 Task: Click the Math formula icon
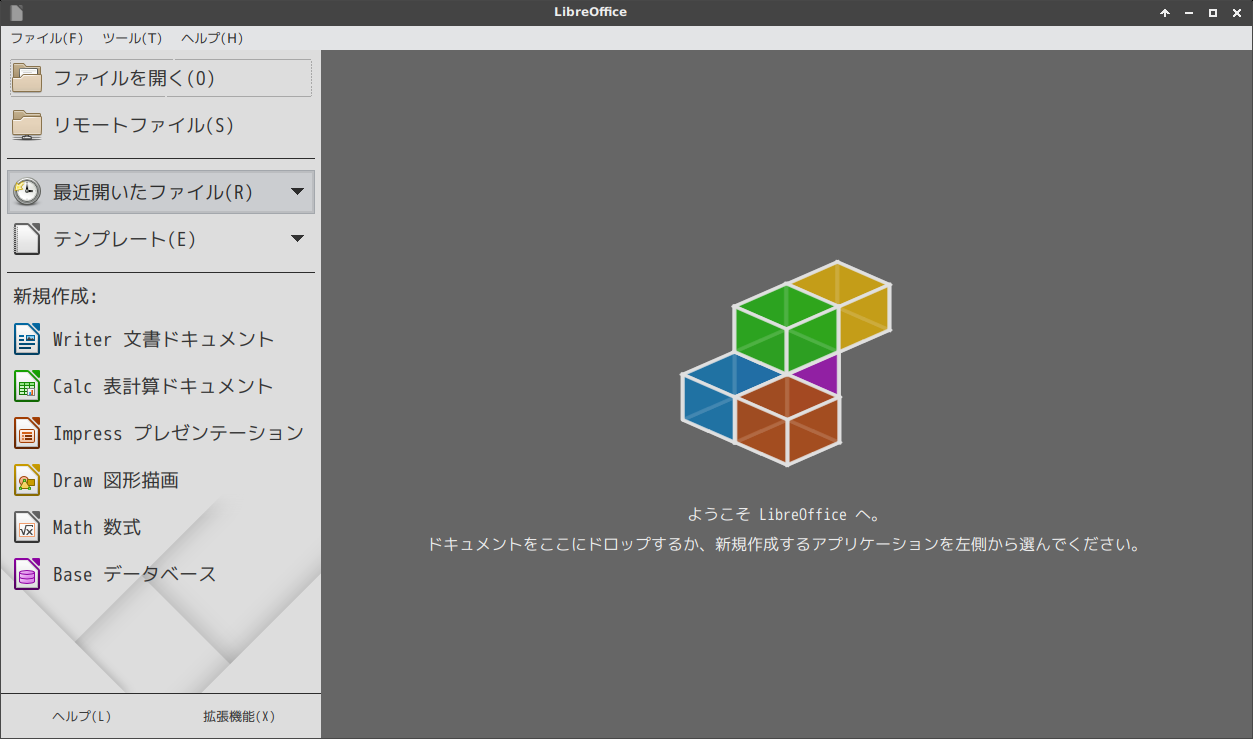pyautogui.click(x=27, y=527)
